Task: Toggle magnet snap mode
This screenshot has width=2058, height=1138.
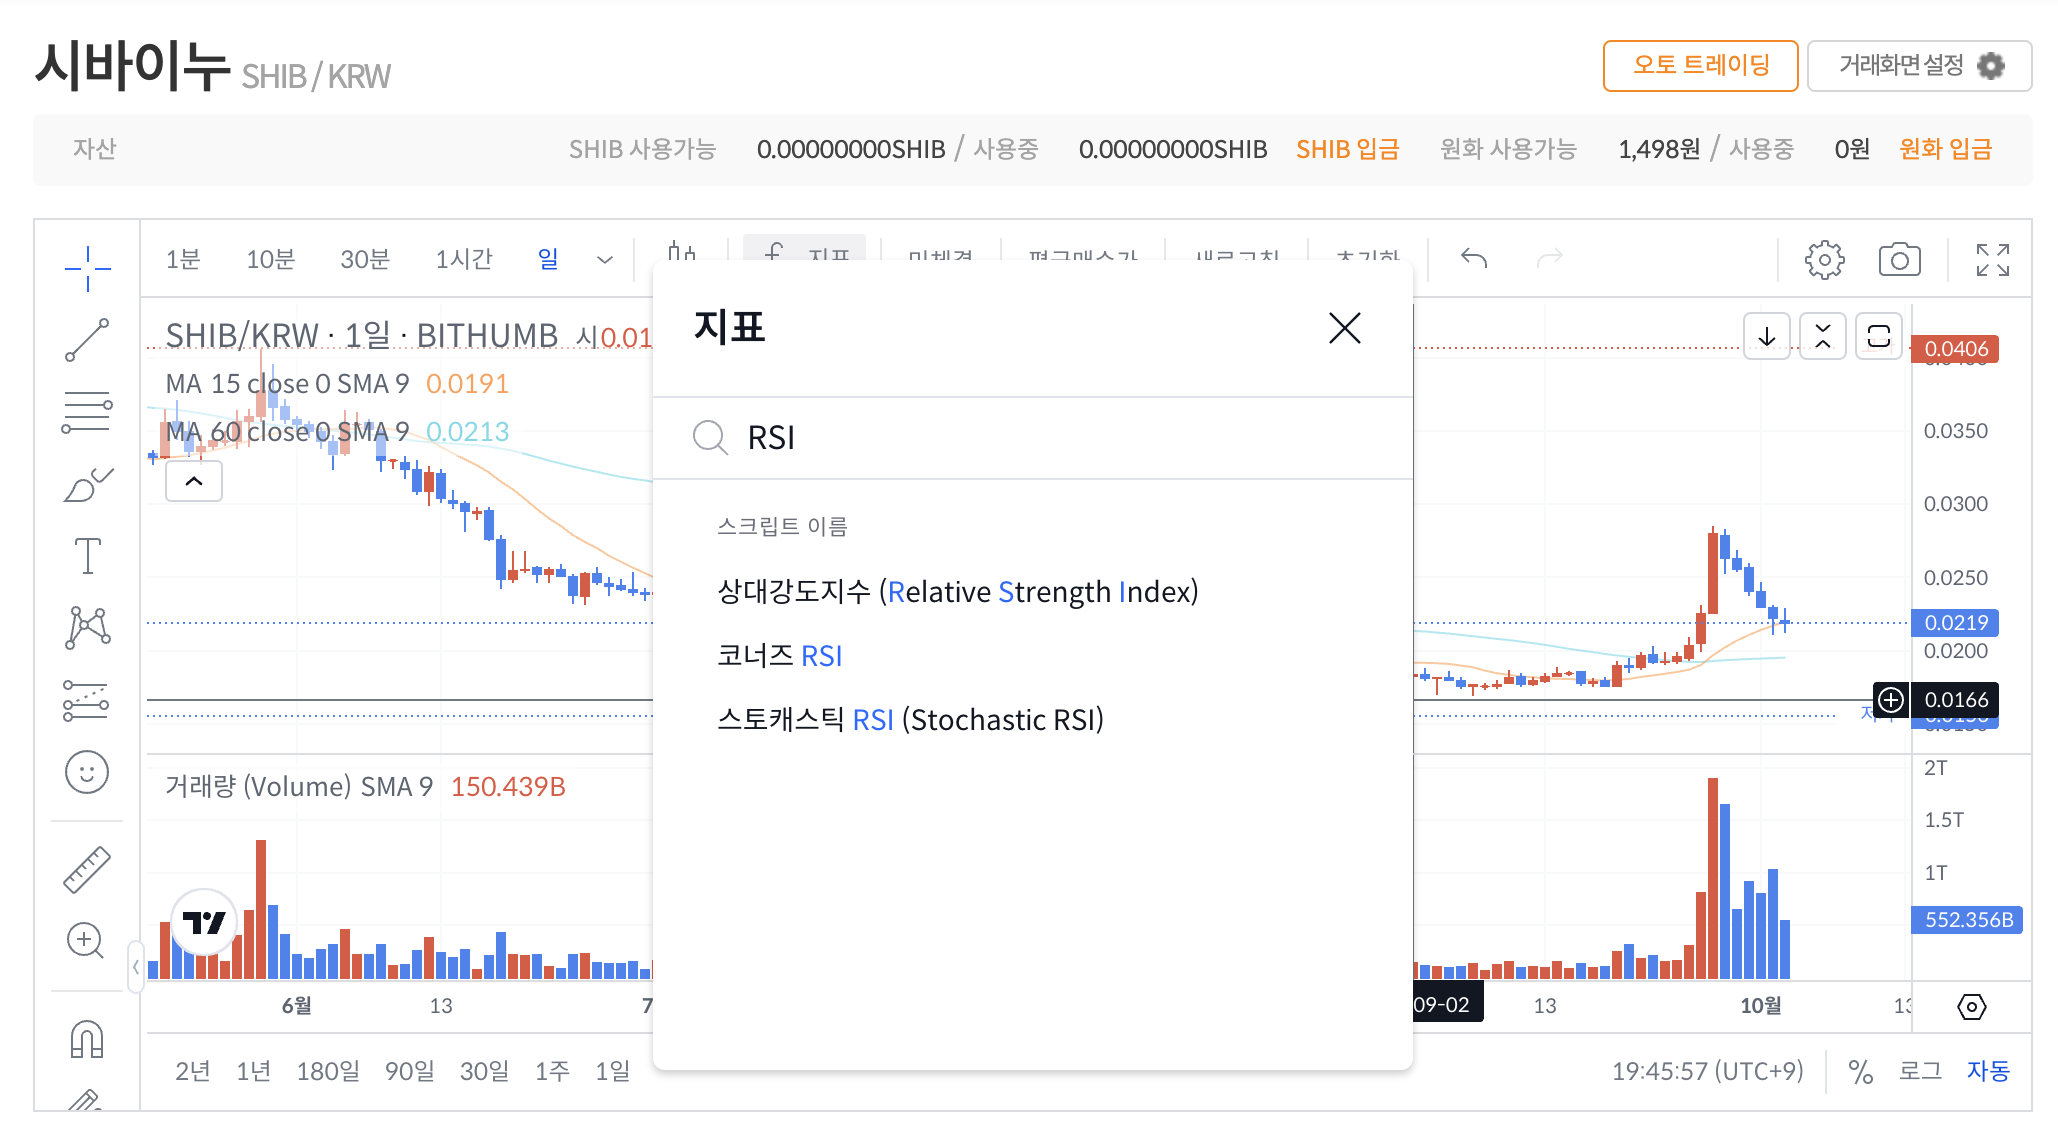Action: [x=87, y=1039]
